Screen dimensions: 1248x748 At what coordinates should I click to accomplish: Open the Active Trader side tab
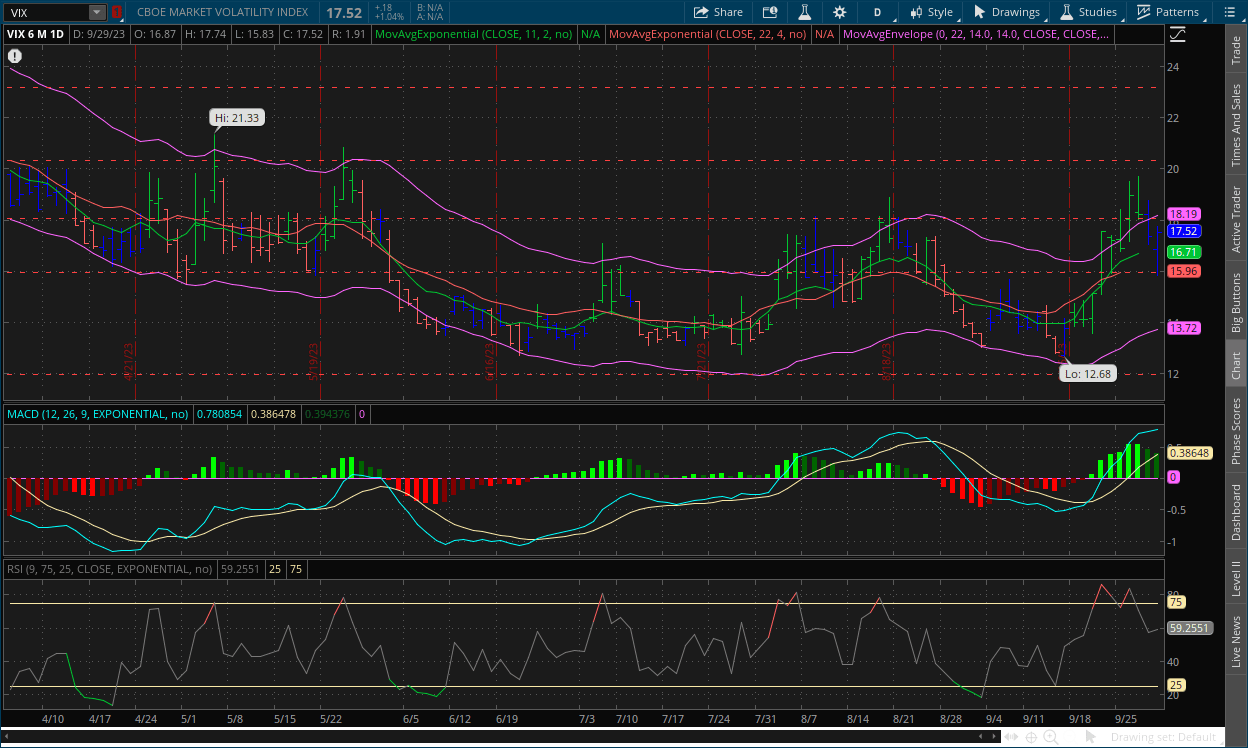point(1236,219)
